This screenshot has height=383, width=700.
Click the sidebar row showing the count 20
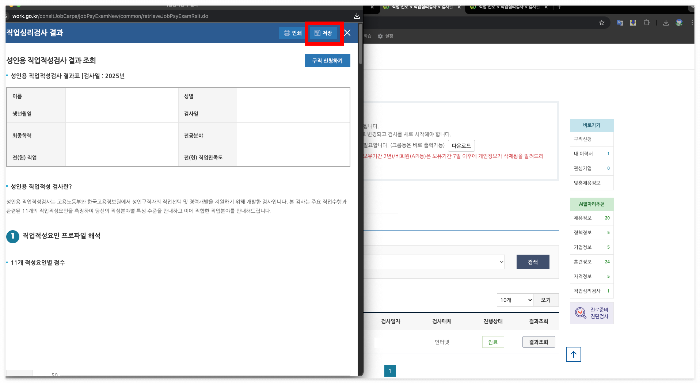591,218
